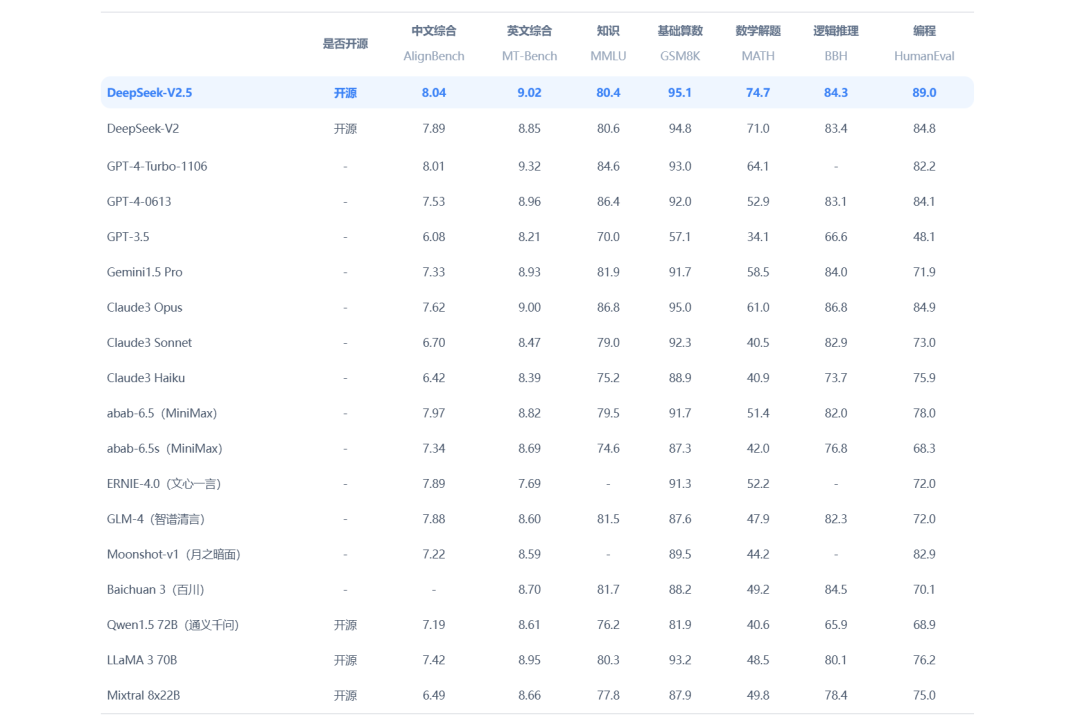This screenshot has height=722, width=1080.
Task: Select Mixtral 8x22B row name
Action: pos(143,694)
